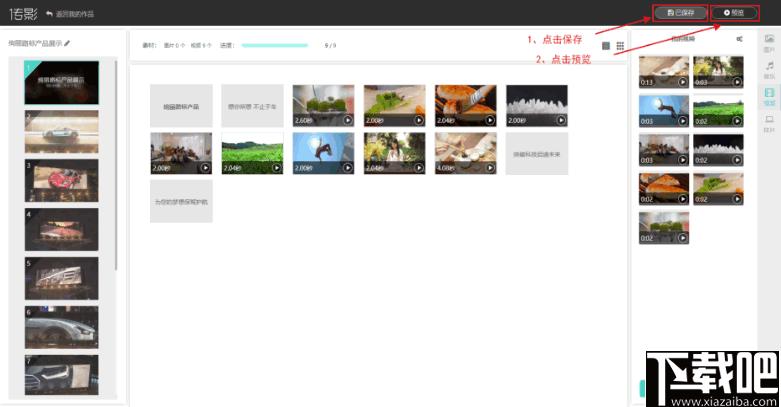Open the Music panel in right sidebar
781x407 pixels.
click(x=769, y=70)
